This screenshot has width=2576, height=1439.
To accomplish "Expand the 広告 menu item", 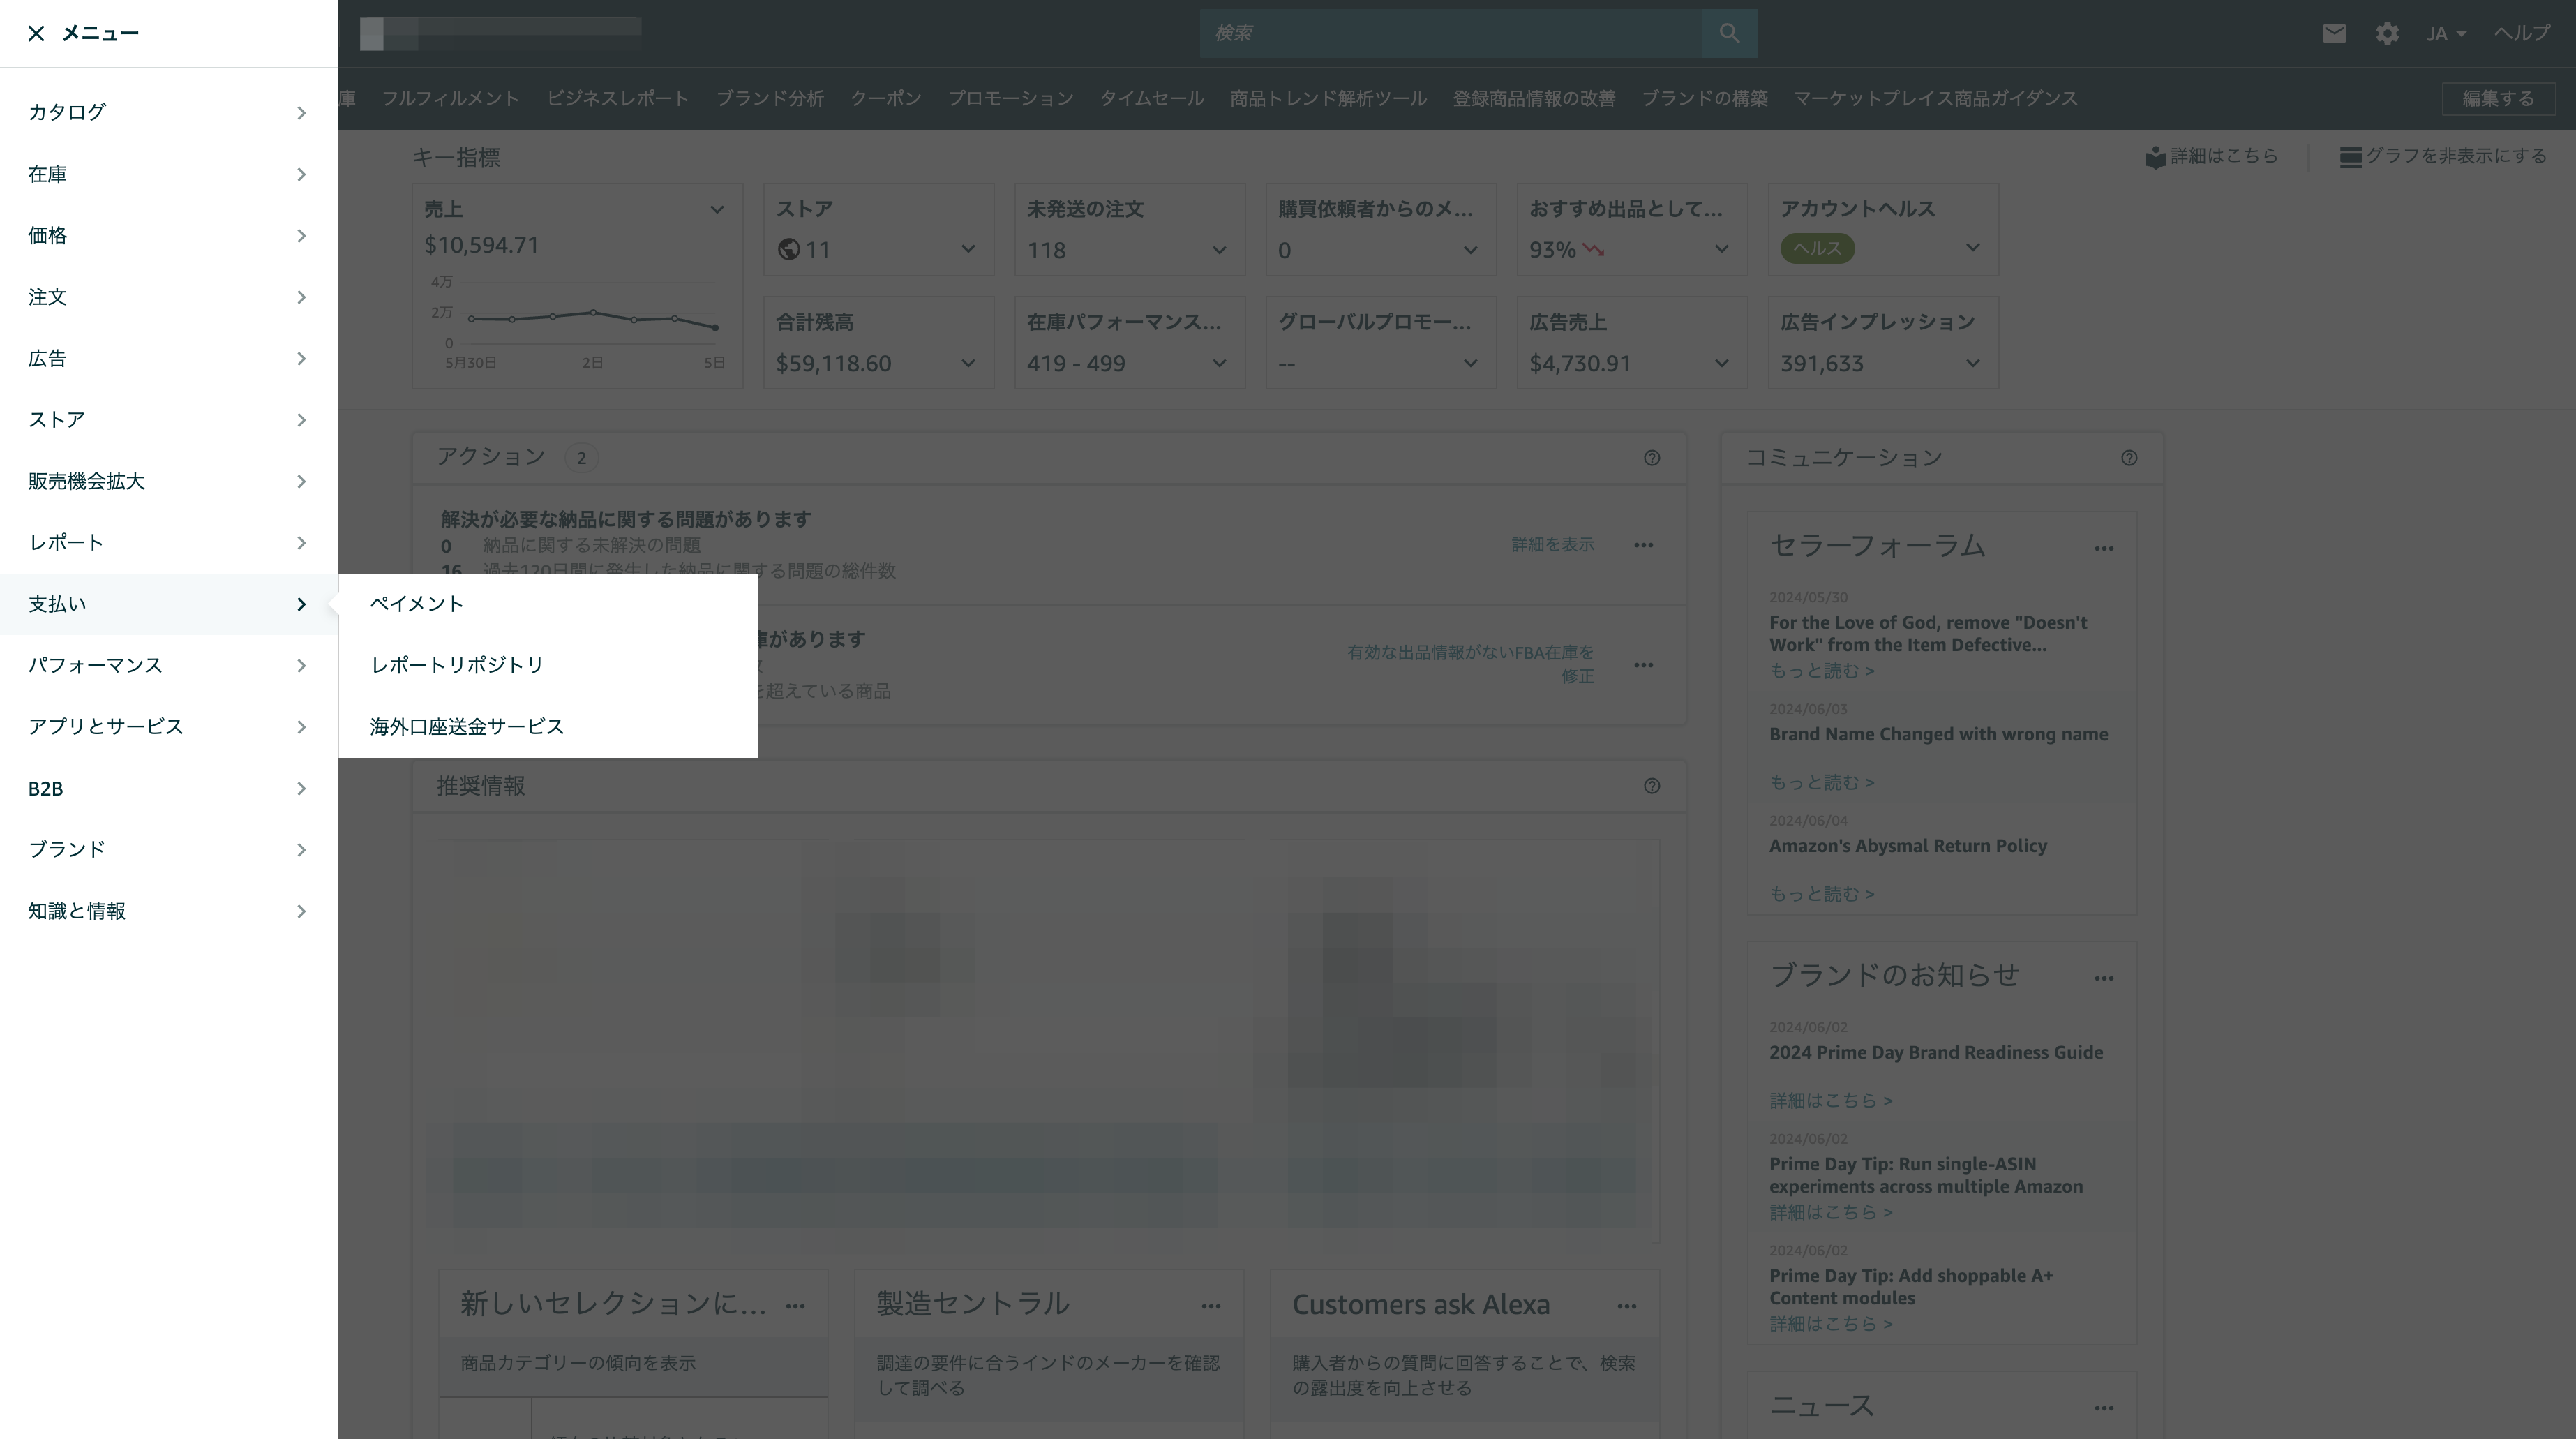I will 168,358.
